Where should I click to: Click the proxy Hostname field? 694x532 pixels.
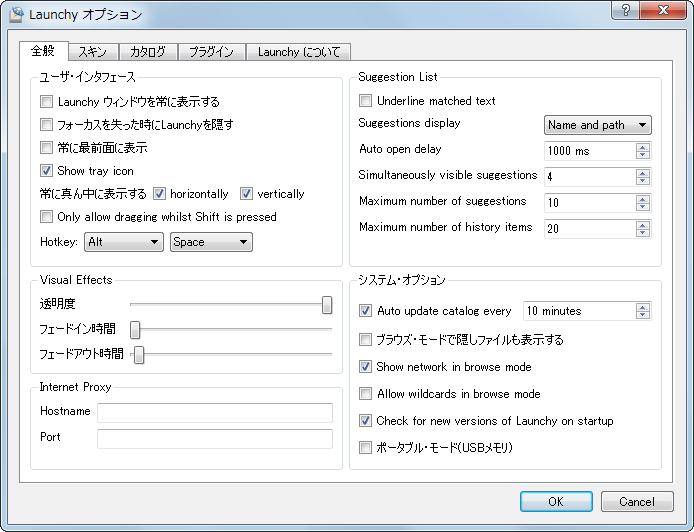tap(215, 413)
